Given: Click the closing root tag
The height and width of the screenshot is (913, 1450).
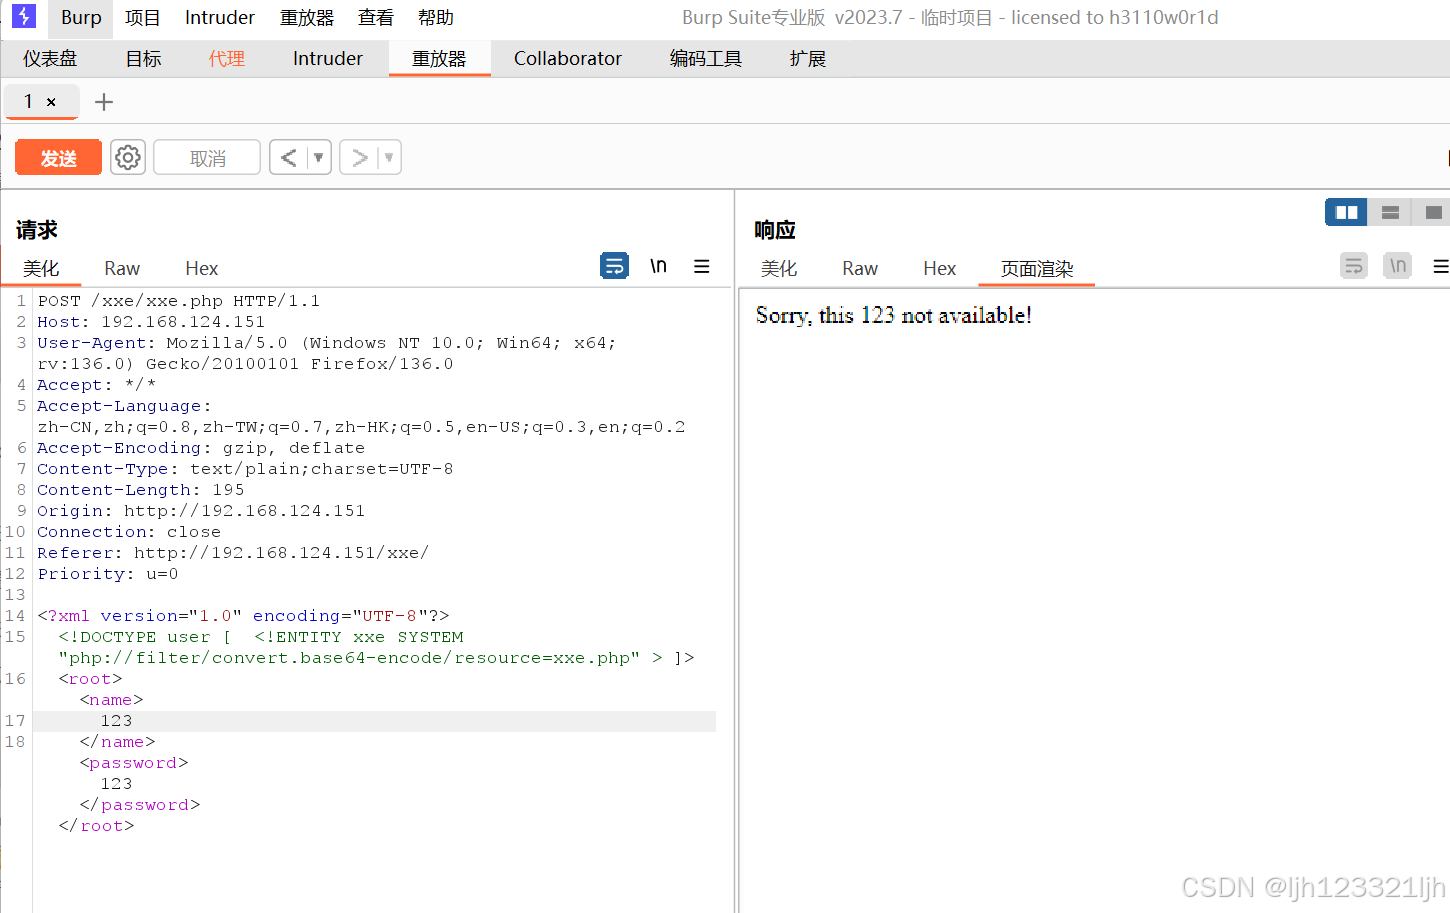Looking at the screenshot, I should (x=96, y=826).
